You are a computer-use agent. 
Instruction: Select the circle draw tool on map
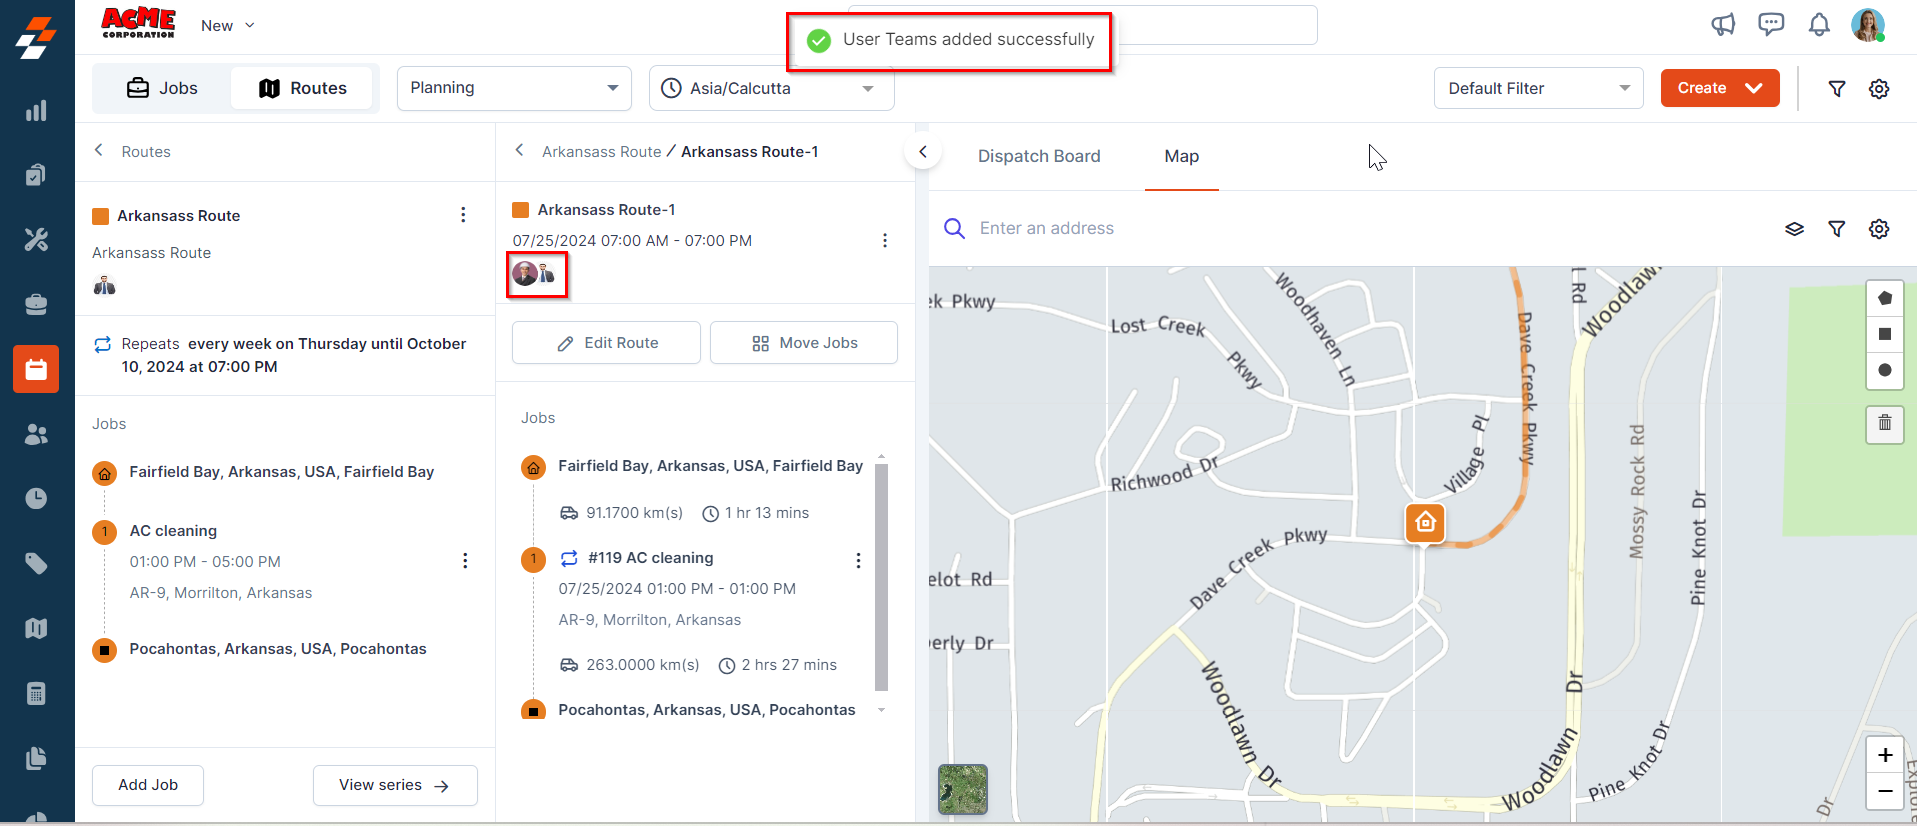[x=1884, y=370]
